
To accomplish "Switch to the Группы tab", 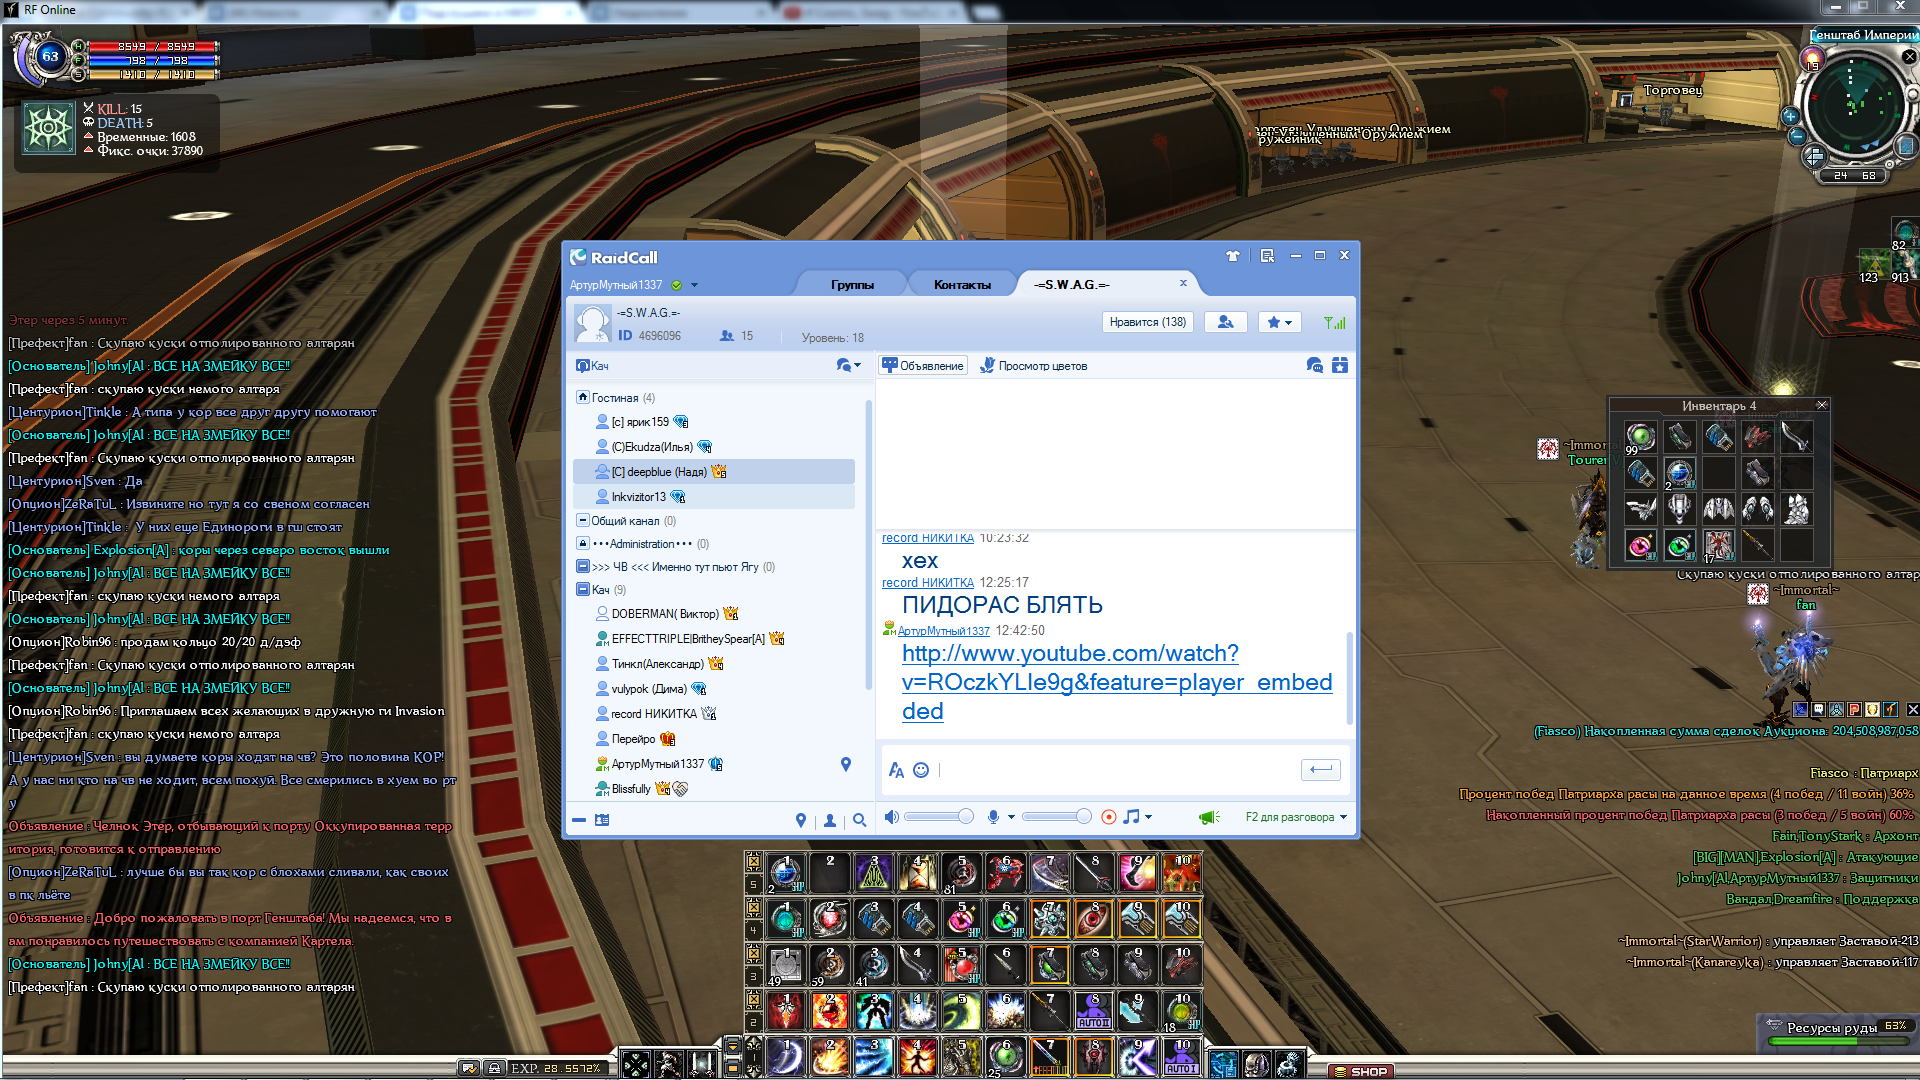I will tap(852, 285).
